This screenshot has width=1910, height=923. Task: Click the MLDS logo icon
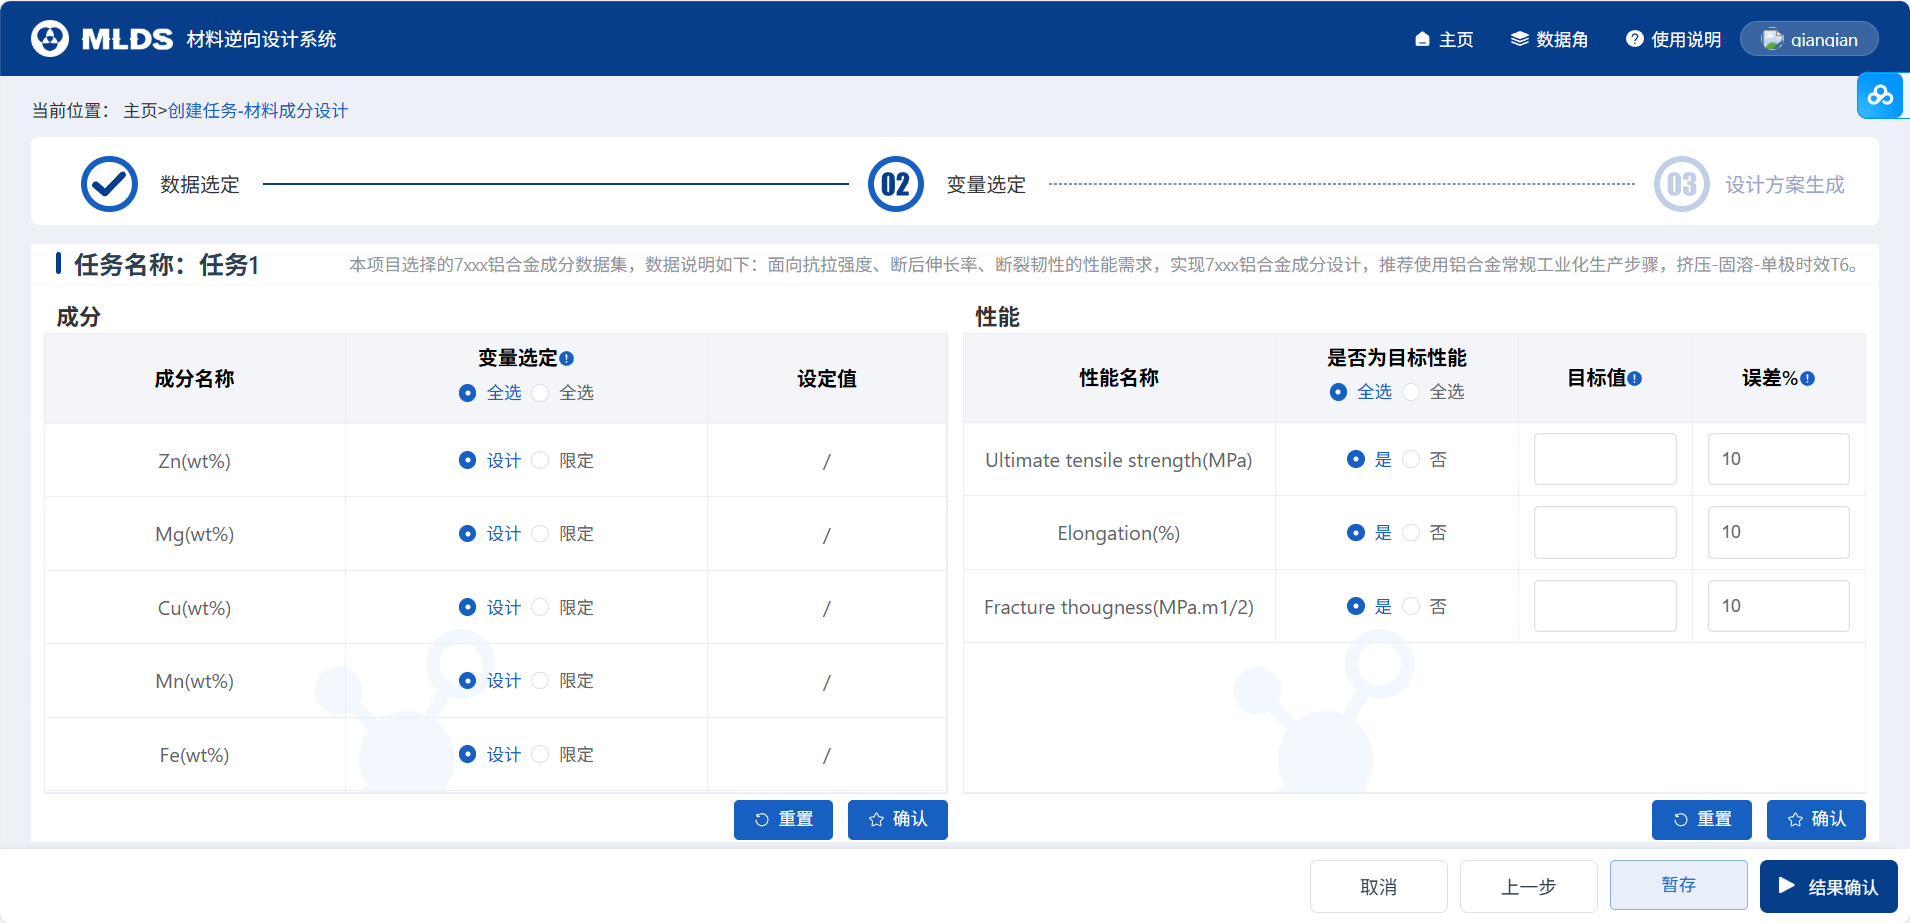[x=50, y=39]
